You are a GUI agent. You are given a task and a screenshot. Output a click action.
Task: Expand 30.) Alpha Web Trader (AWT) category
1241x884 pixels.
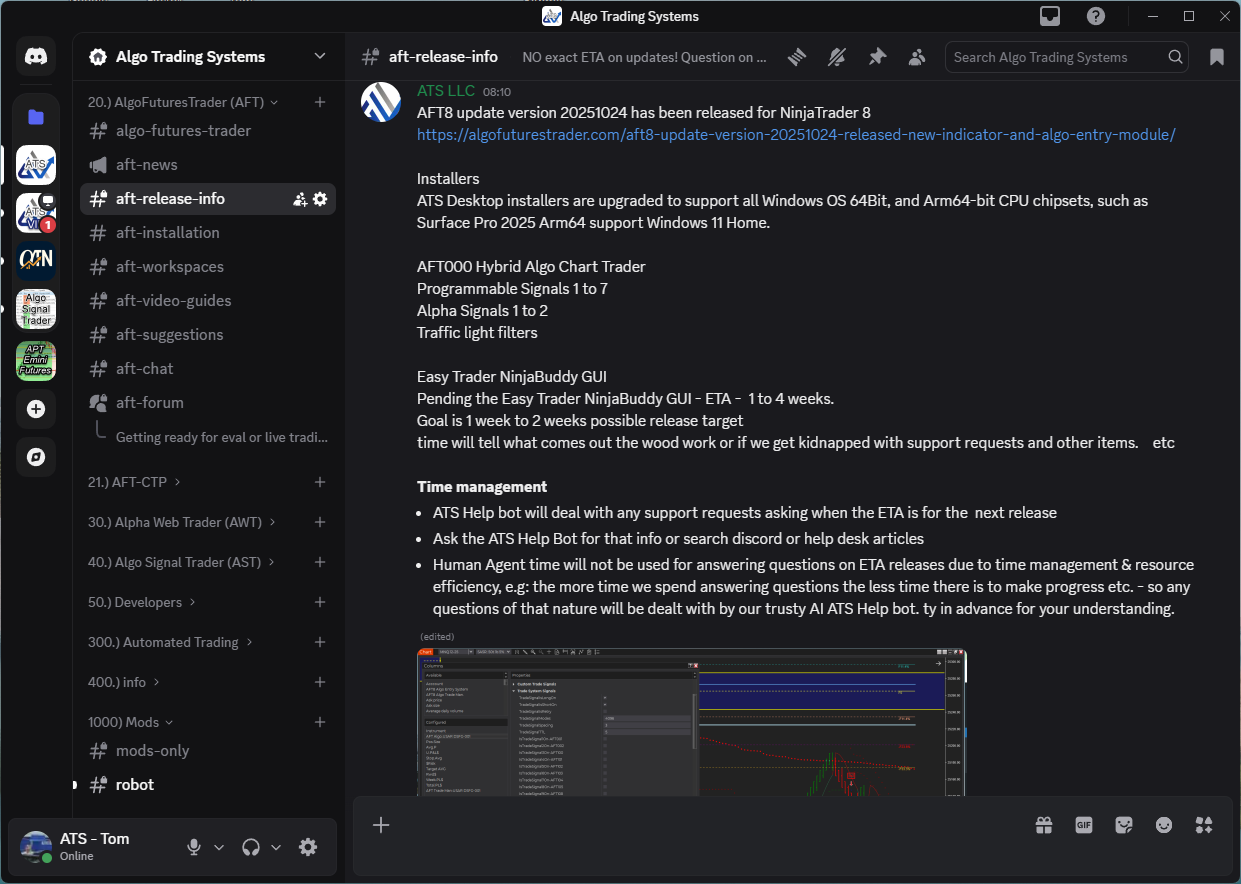coord(182,522)
